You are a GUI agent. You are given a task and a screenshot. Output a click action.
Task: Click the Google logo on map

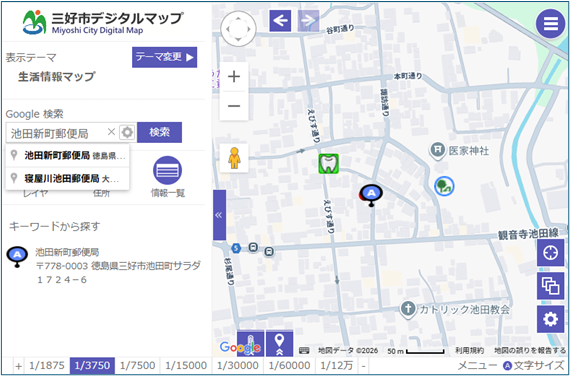240,347
